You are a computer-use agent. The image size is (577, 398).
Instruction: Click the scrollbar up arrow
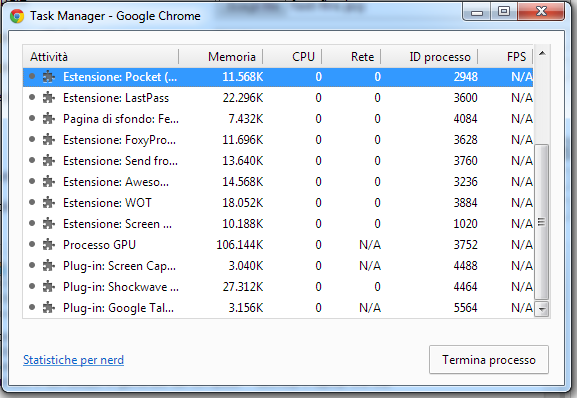pos(542,54)
